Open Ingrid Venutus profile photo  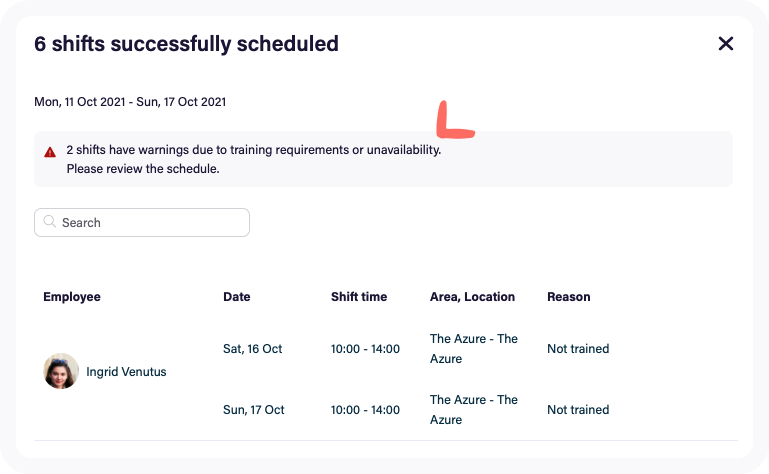(x=61, y=371)
